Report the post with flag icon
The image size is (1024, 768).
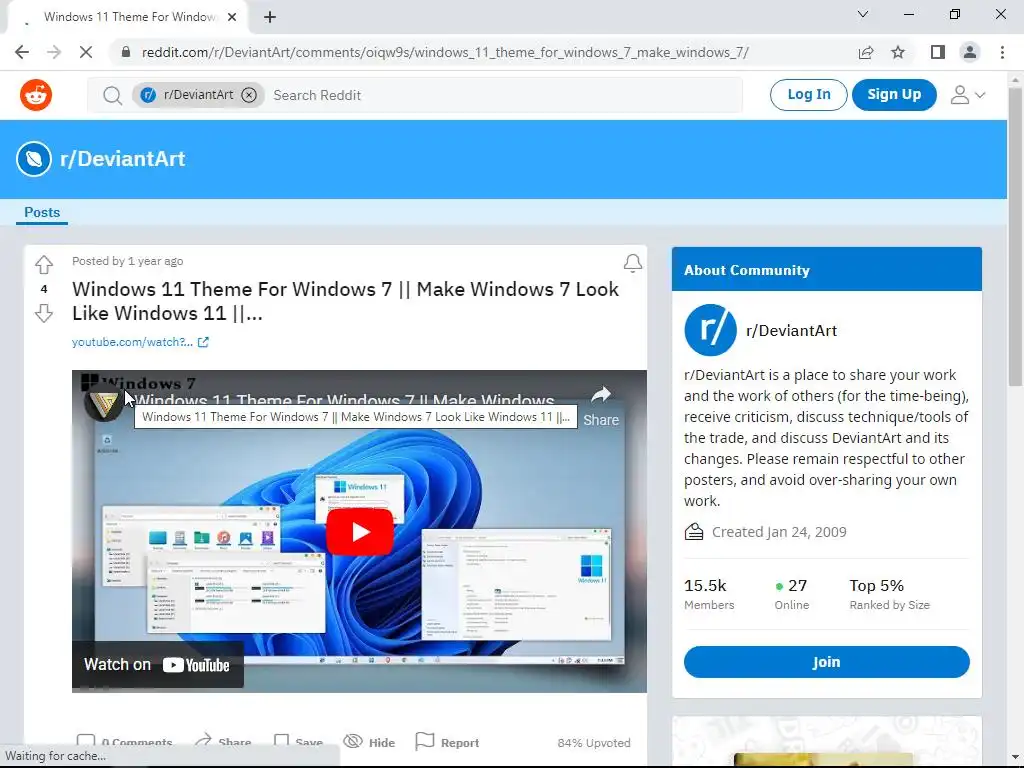pos(447,743)
